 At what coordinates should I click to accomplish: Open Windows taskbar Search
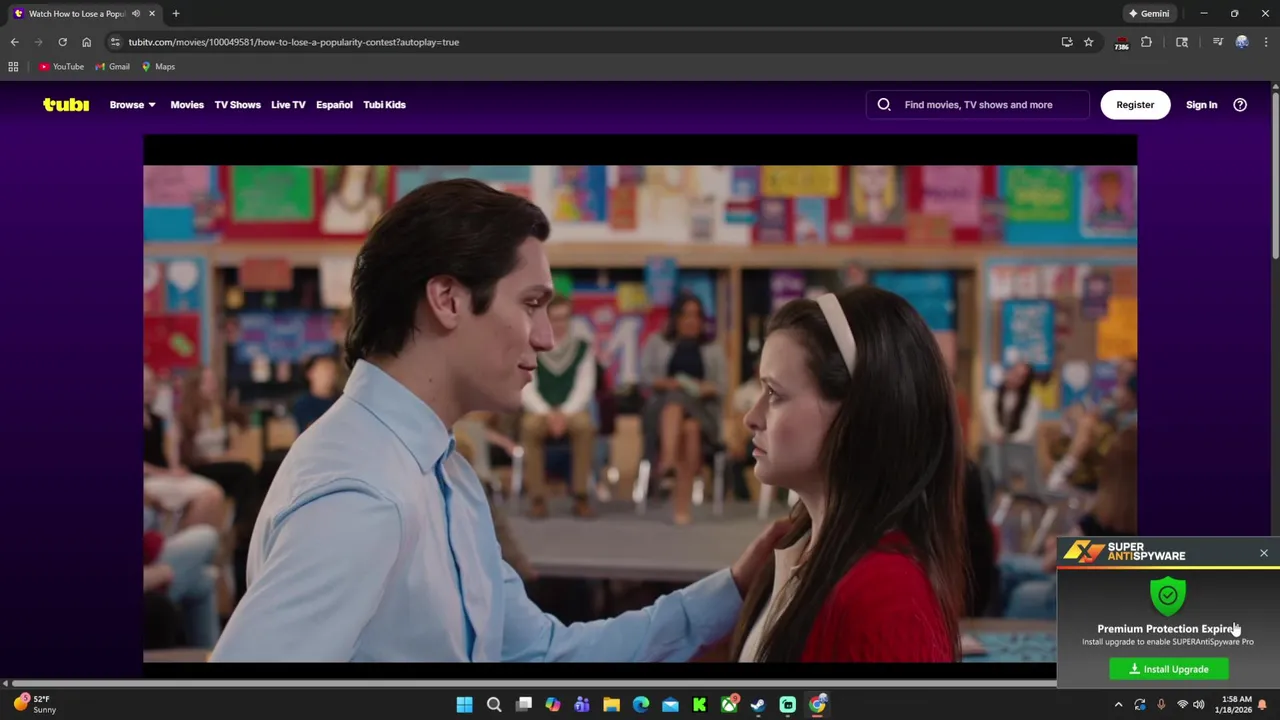(x=494, y=705)
